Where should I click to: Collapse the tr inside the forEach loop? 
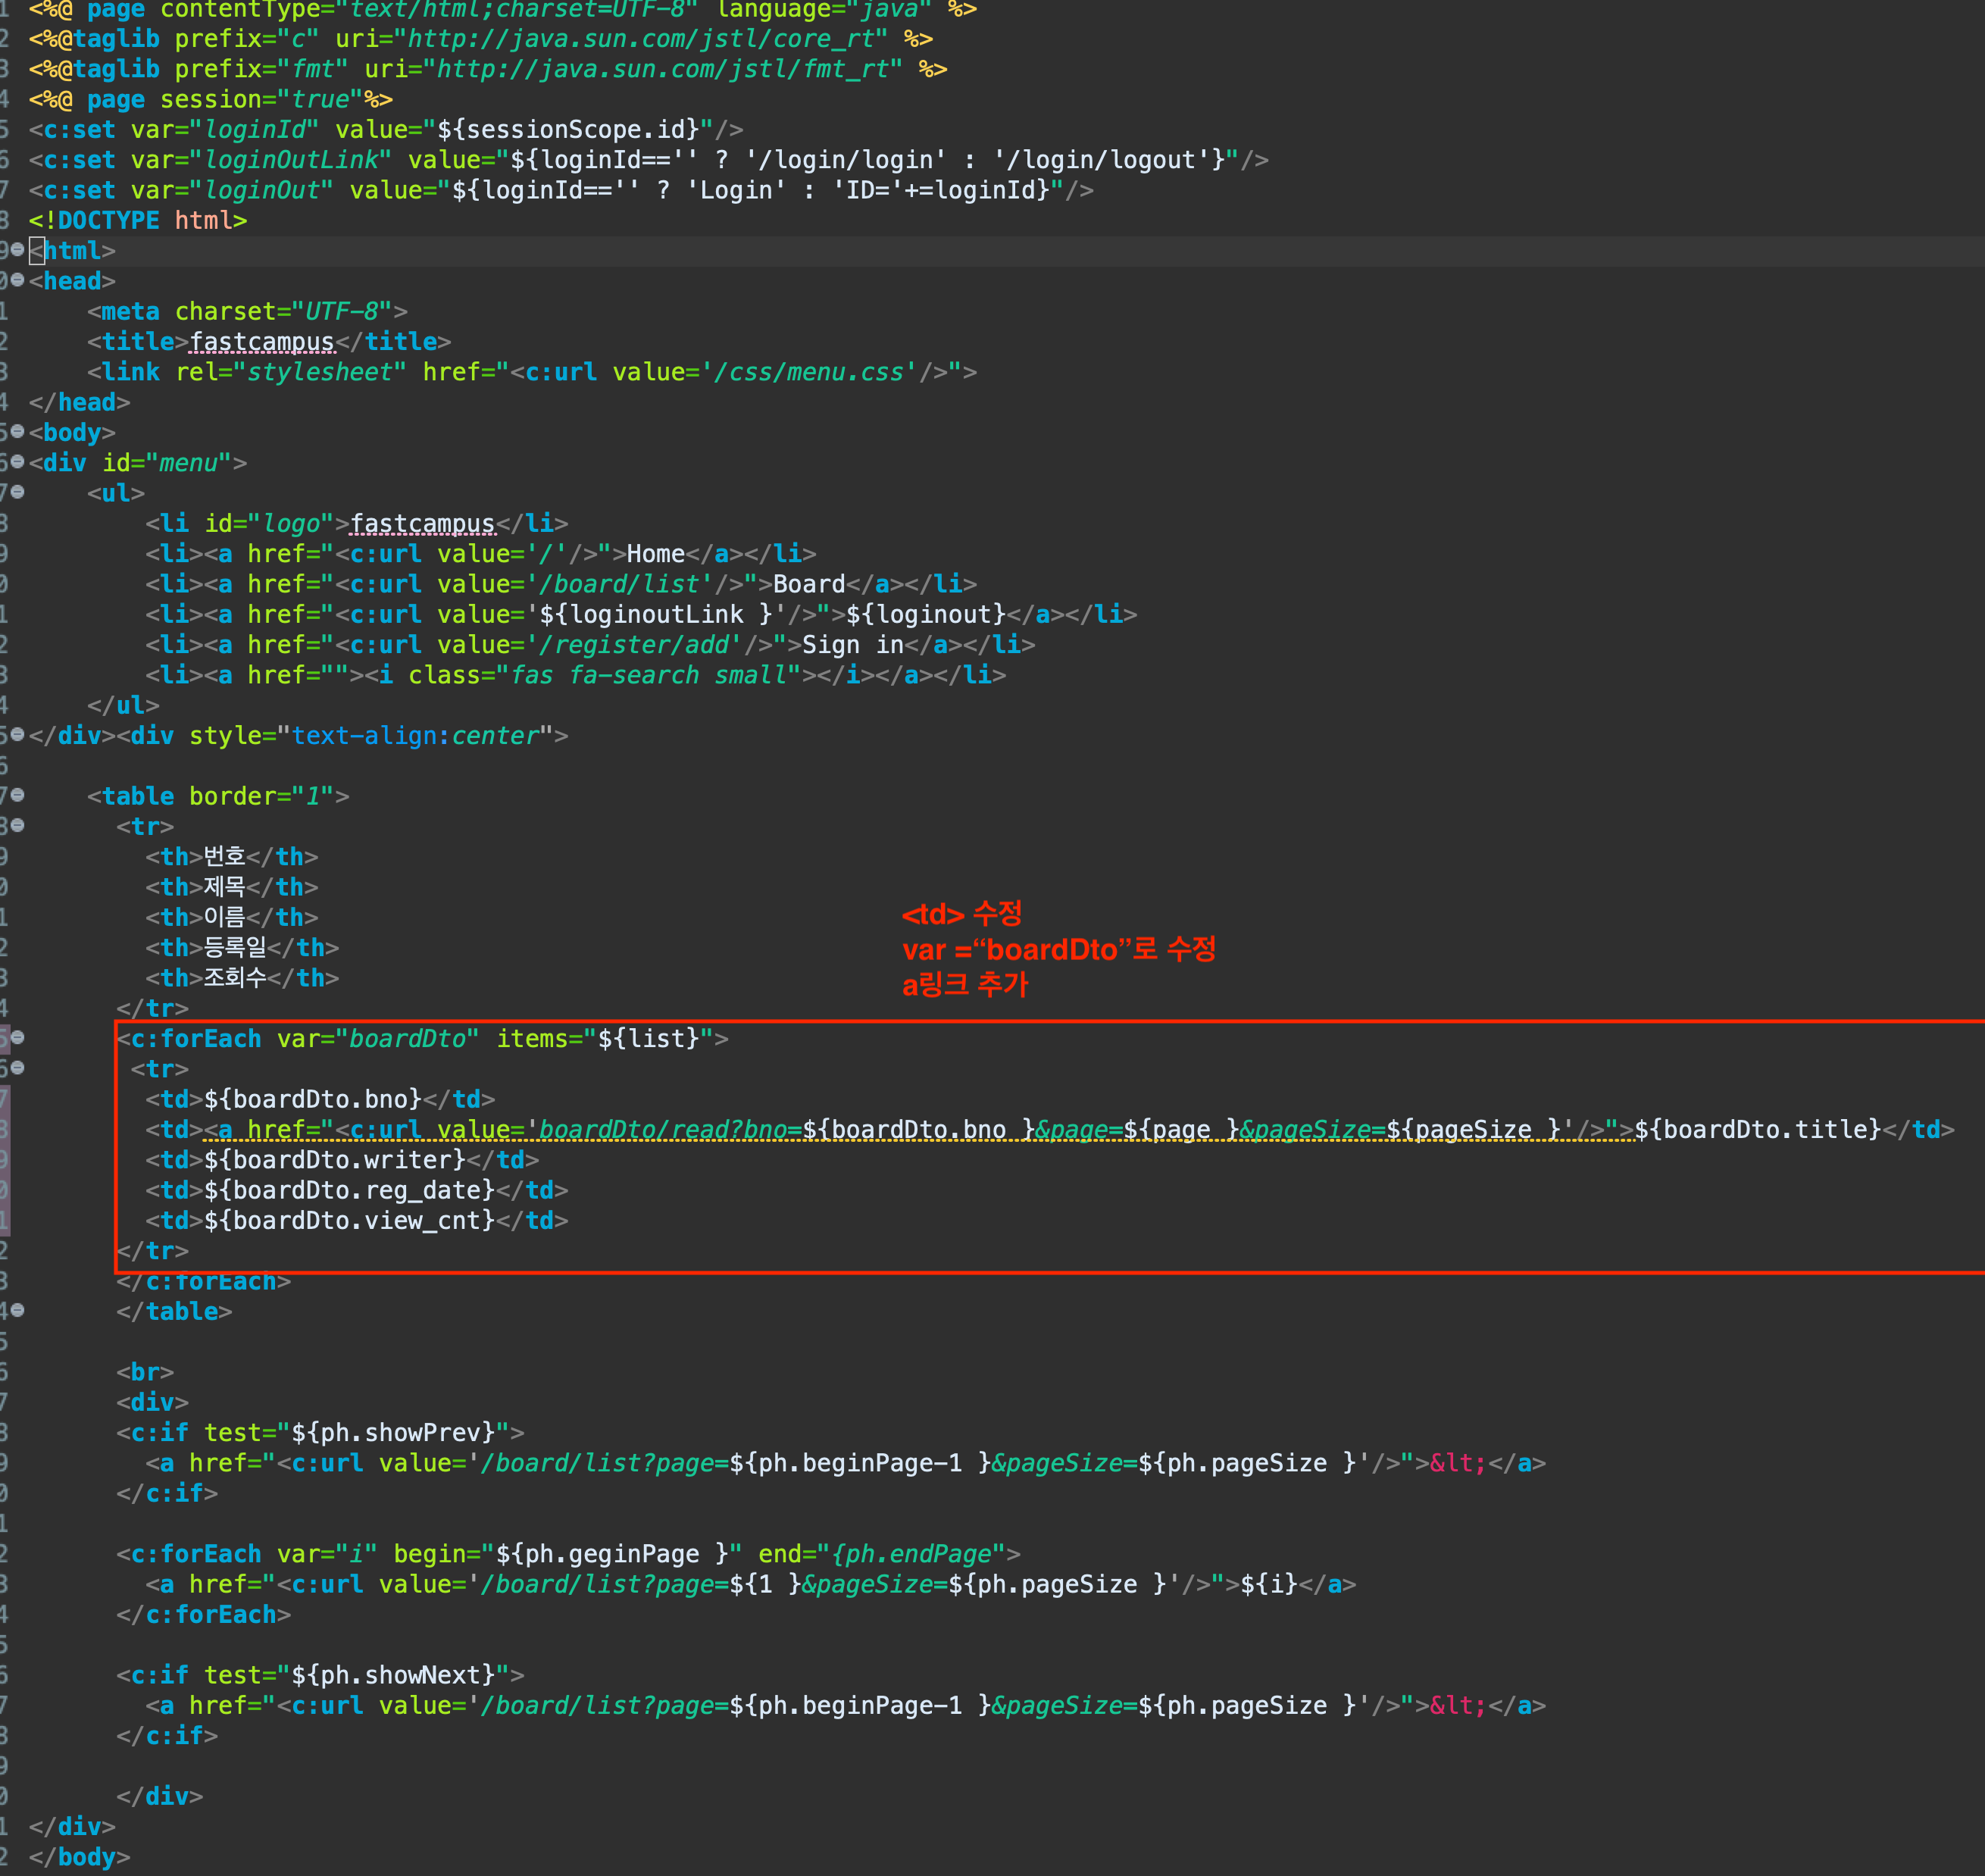(x=17, y=1068)
